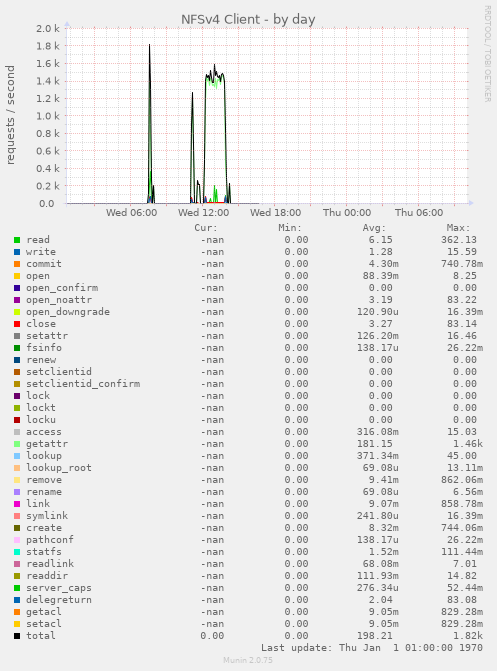
Task: Select the readlink legend label
Action: point(50,564)
